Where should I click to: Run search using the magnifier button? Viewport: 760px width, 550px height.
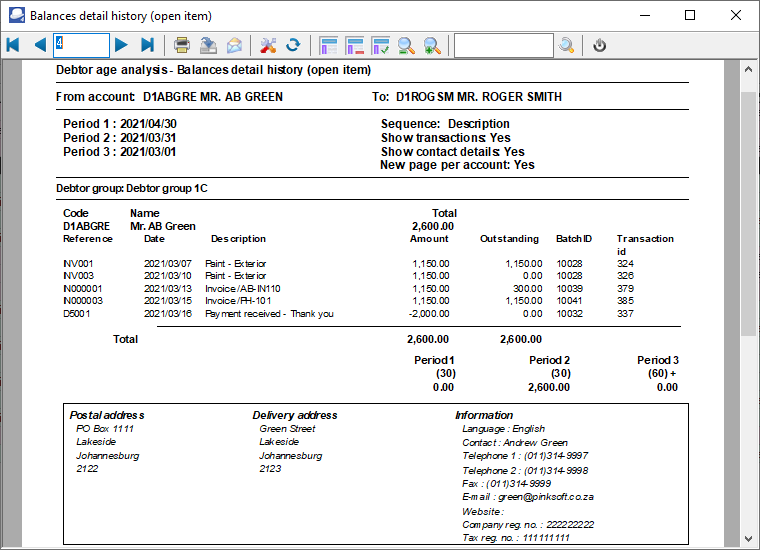point(567,45)
